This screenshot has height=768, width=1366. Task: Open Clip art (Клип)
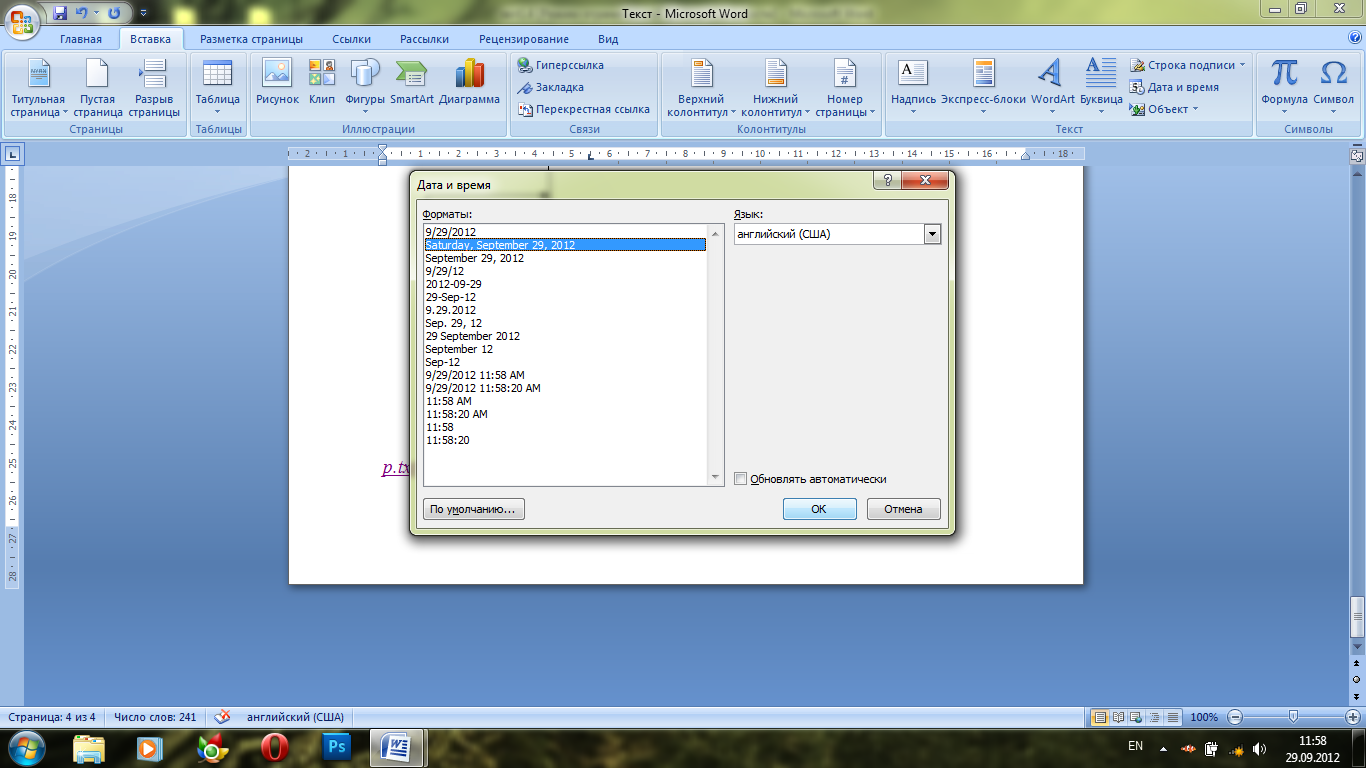(x=322, y=82)
